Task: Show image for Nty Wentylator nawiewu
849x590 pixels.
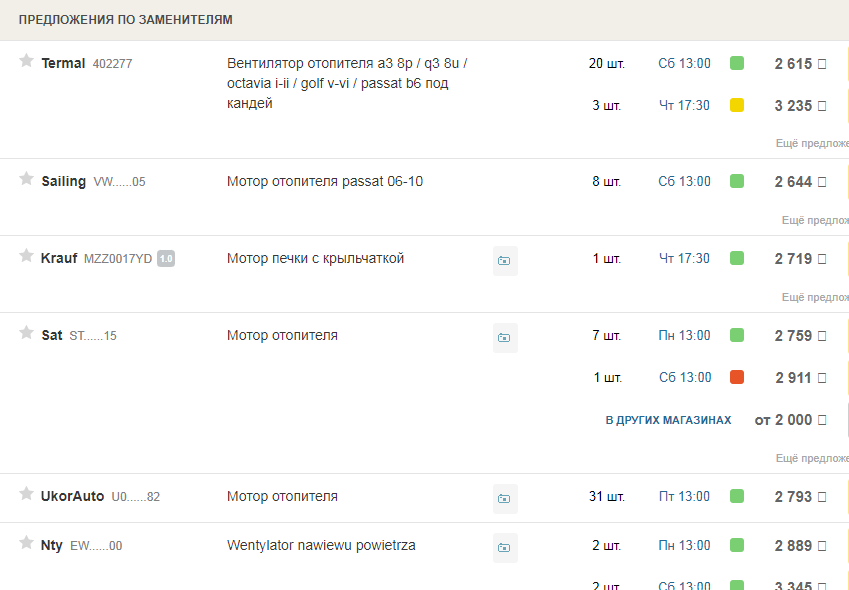Action: tap(505, 547)
